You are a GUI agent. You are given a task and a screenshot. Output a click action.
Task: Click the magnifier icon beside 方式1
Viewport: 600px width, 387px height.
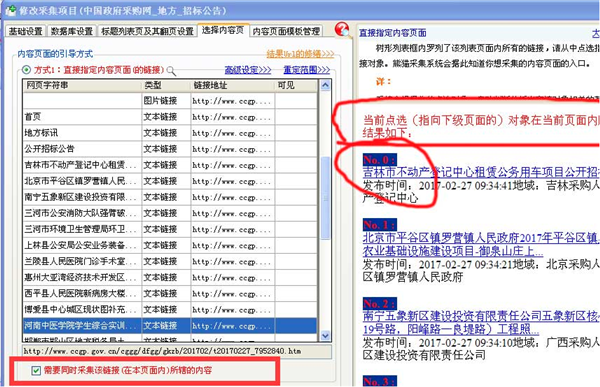click(171, 71)
